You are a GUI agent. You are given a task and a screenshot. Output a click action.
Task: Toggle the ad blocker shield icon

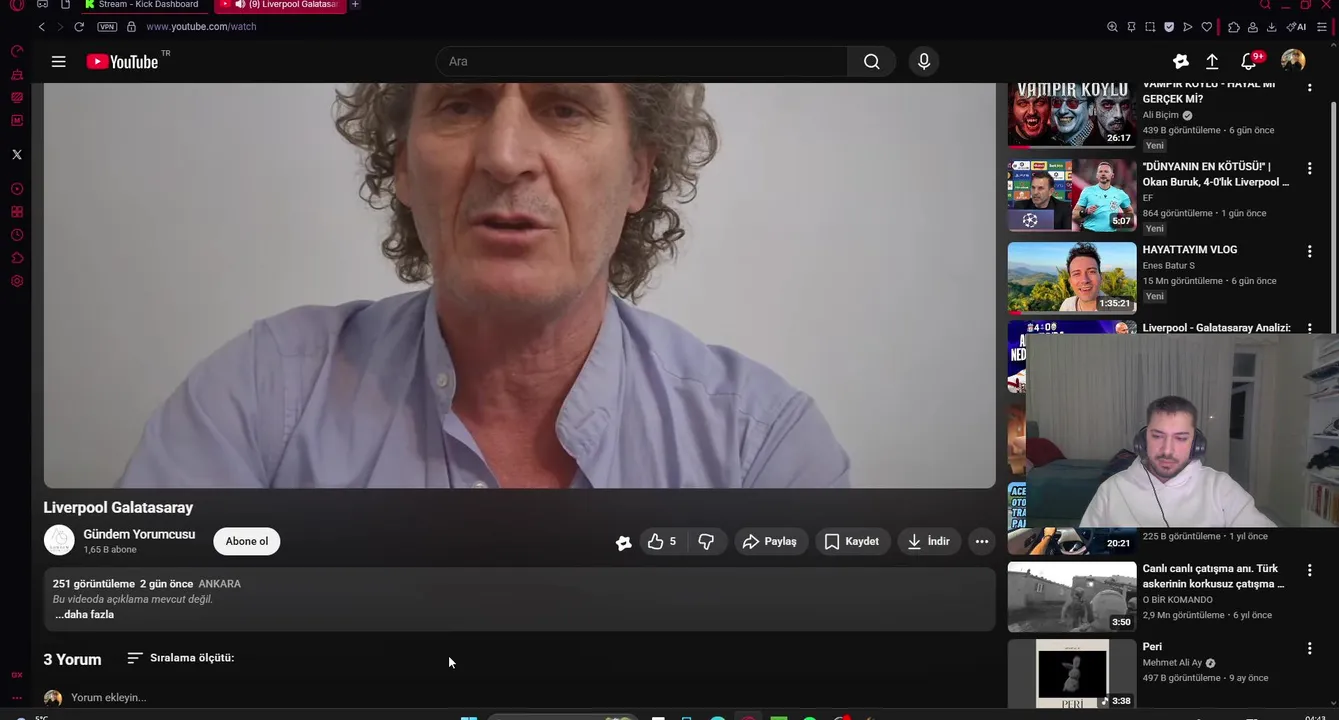[1169, 27]
